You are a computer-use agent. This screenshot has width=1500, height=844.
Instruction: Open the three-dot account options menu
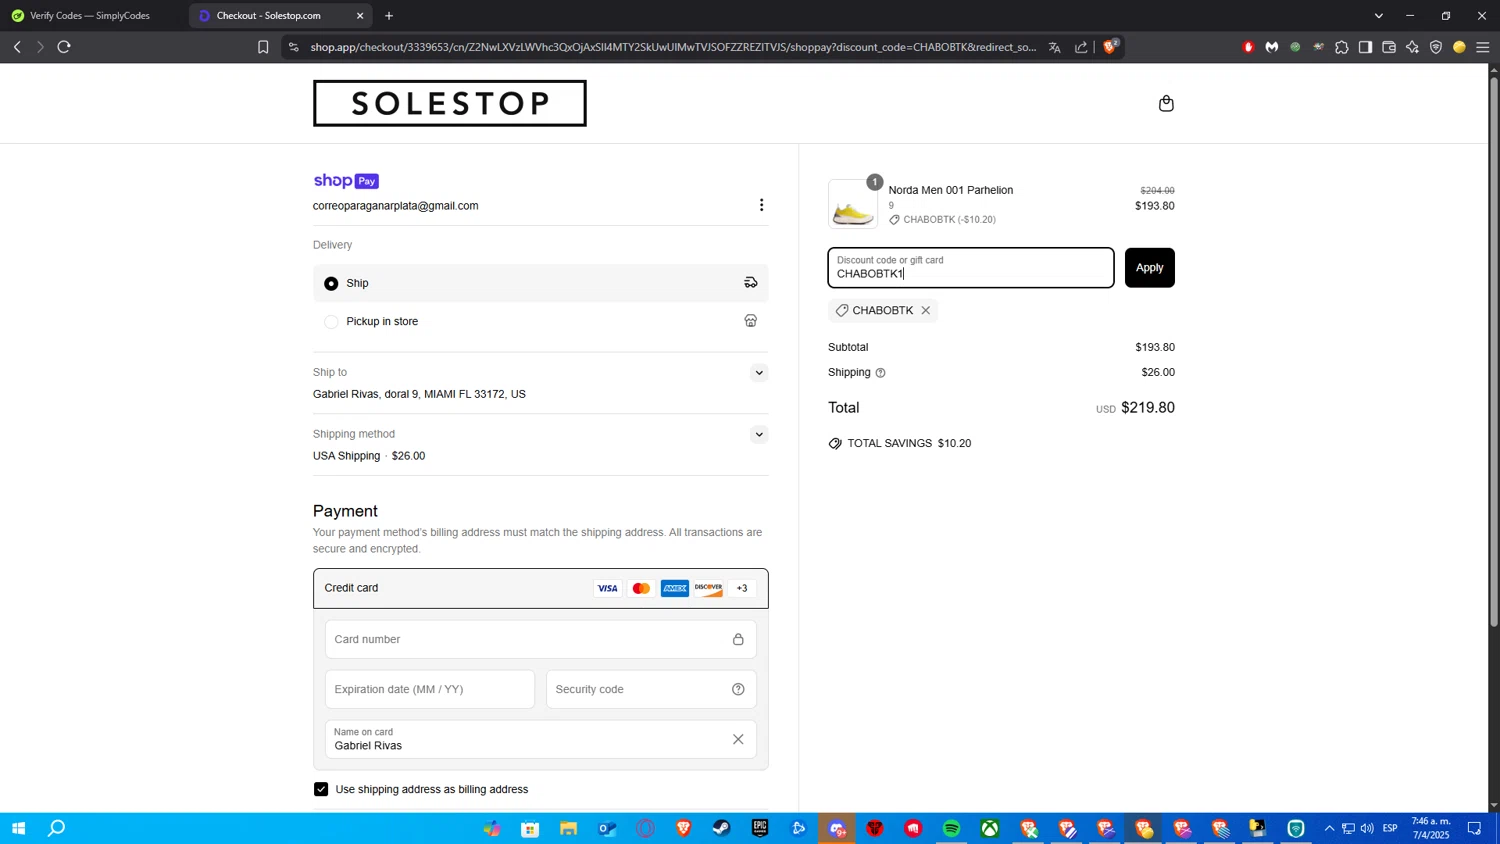click(x=761, y=205)
